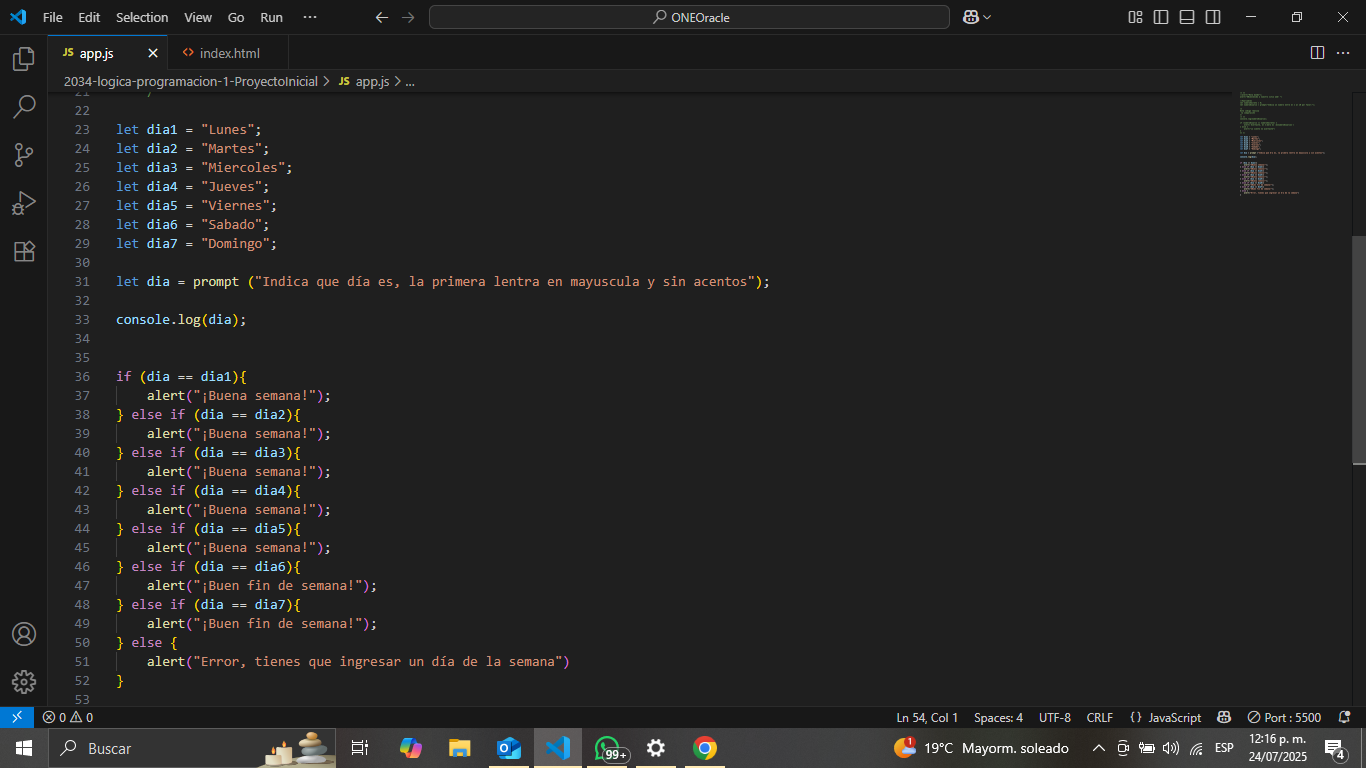
Task: Go back with the left arrow
Action: (381, 17)
